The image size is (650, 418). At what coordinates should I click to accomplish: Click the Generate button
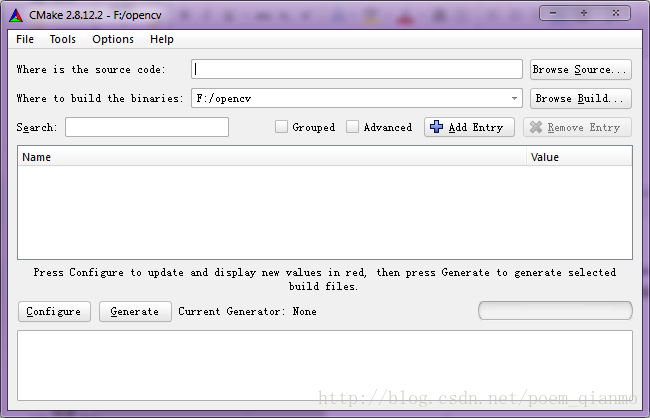coord(135,311)
